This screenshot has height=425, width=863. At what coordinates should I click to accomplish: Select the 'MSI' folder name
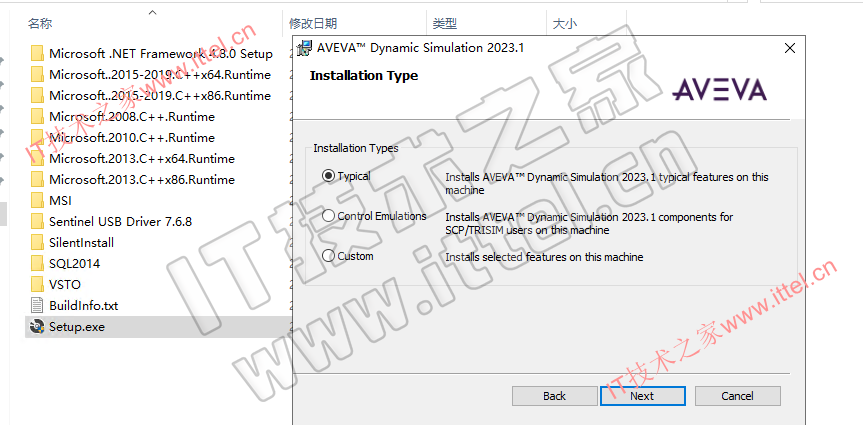click(61, 201)
